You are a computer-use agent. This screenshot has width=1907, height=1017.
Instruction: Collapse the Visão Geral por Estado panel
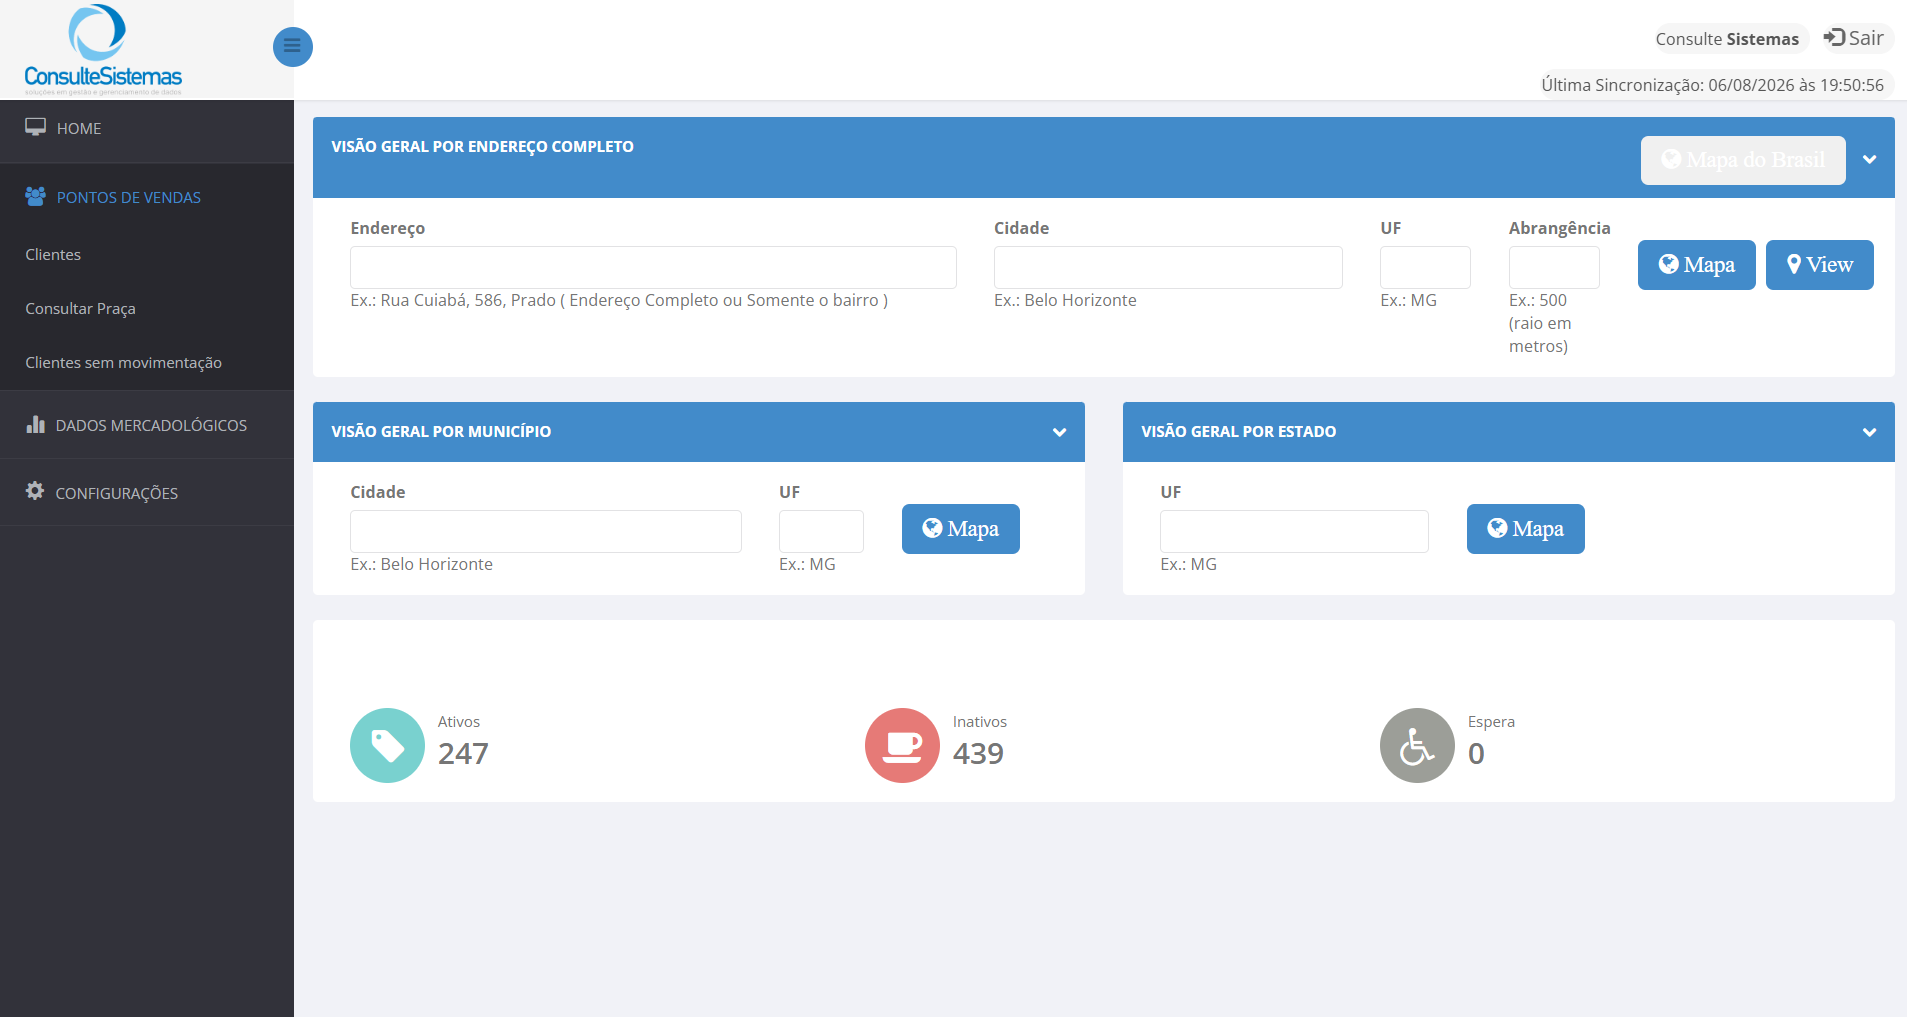click(1869, 432)
